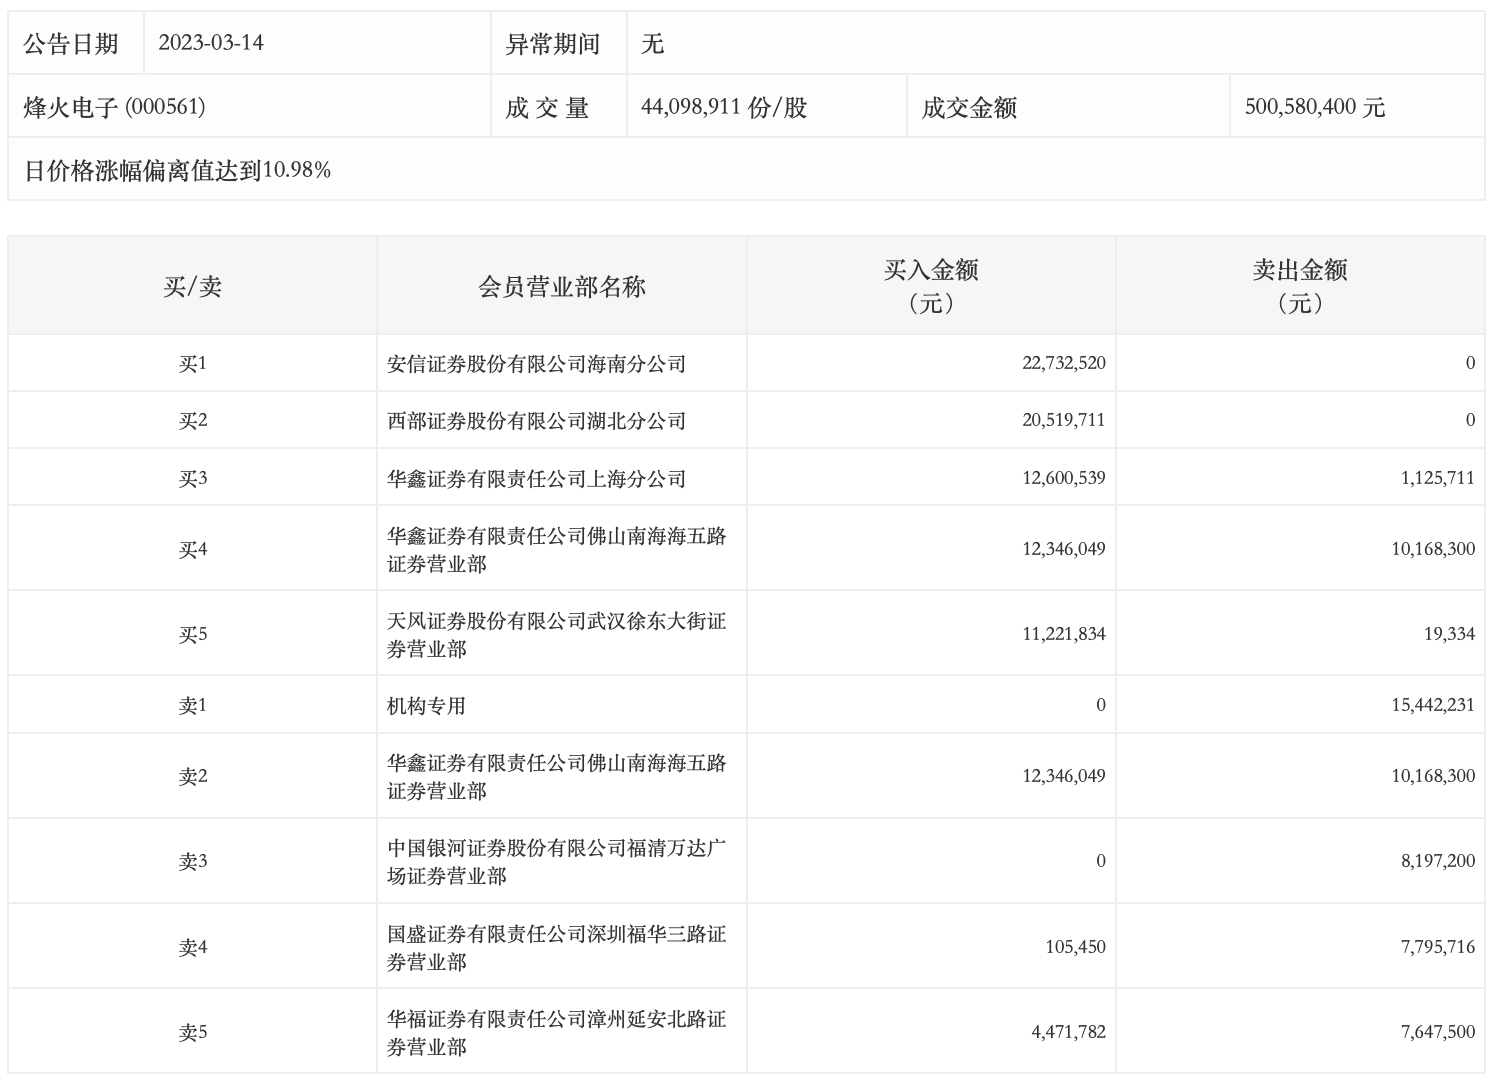Open 国盛证券 深圳福华三路 branch entry
This screenshot has height=1078, width=1498.
click(x=556, y=948)
